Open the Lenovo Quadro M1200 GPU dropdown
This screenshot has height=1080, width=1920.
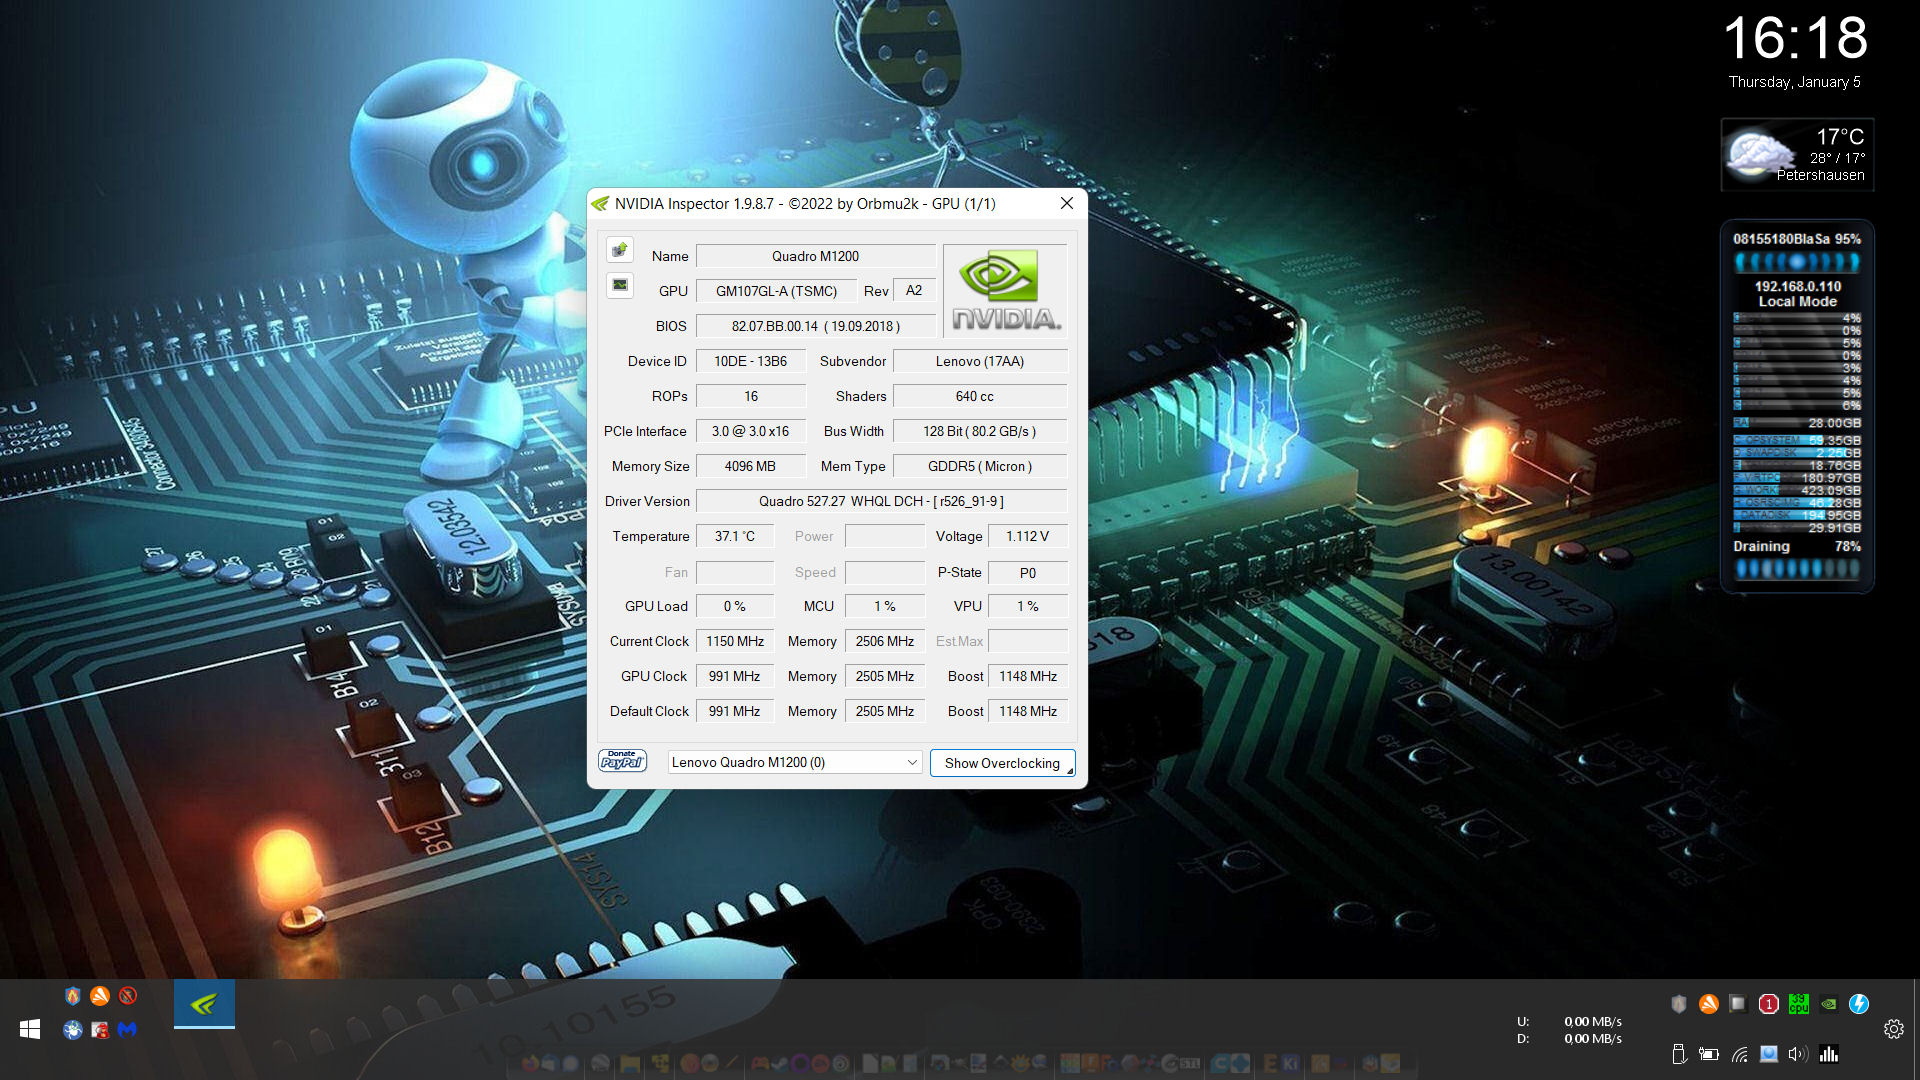coord(795,762)
